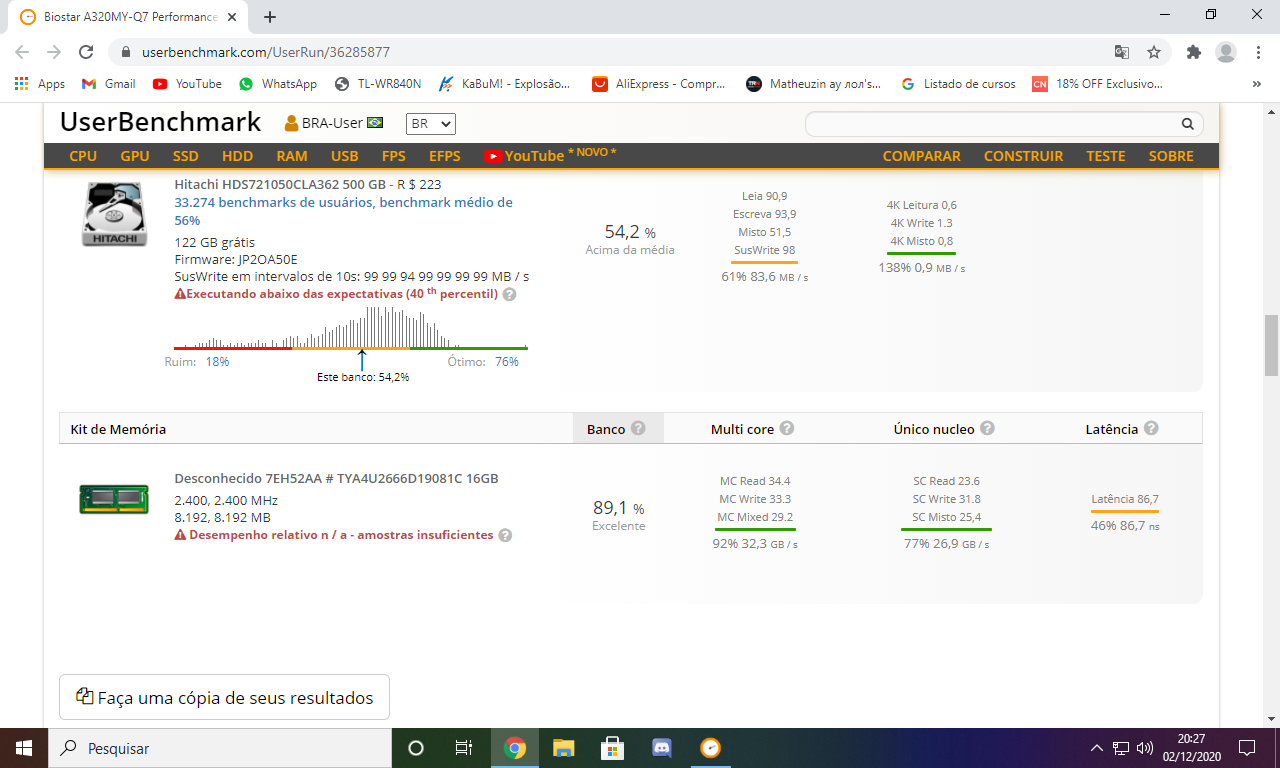
Task: Click the Hitachi hard drive image
Action: point(115,214)
